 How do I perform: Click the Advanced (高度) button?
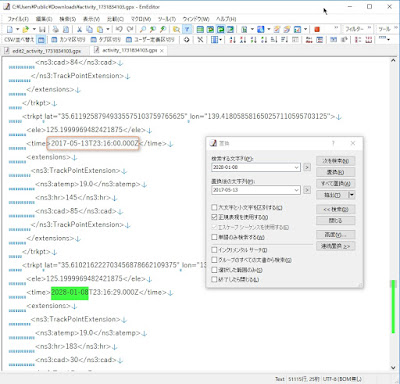click(x=335, y=235)
